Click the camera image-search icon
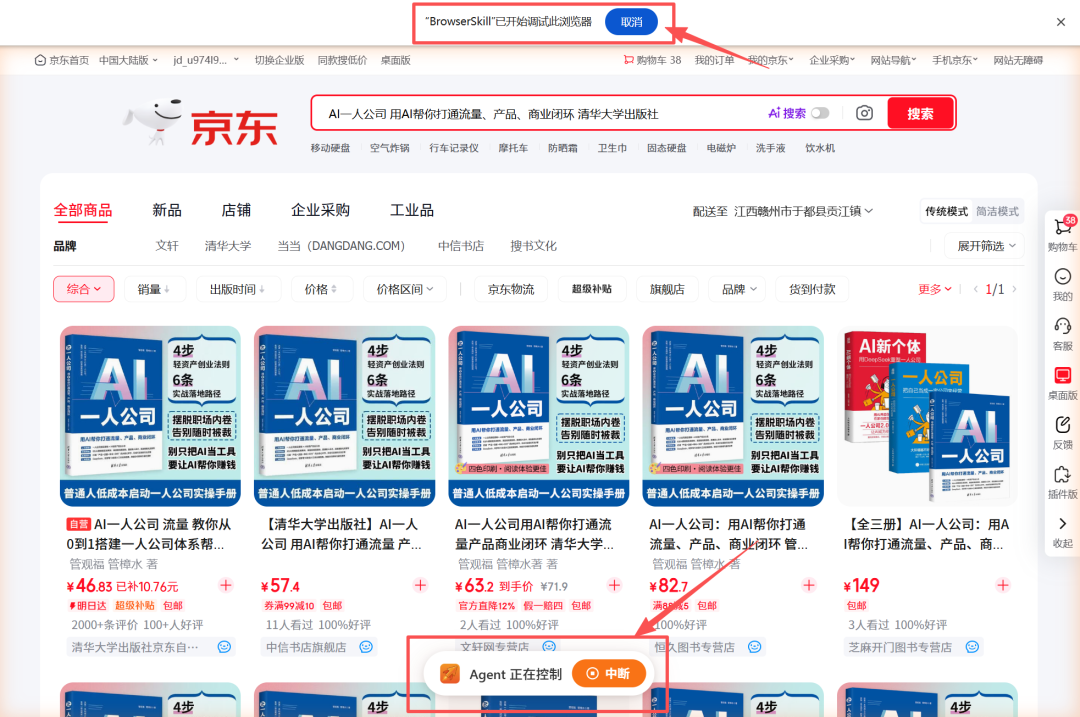The width and height of the screenshot is (1080, 717). 864,113
